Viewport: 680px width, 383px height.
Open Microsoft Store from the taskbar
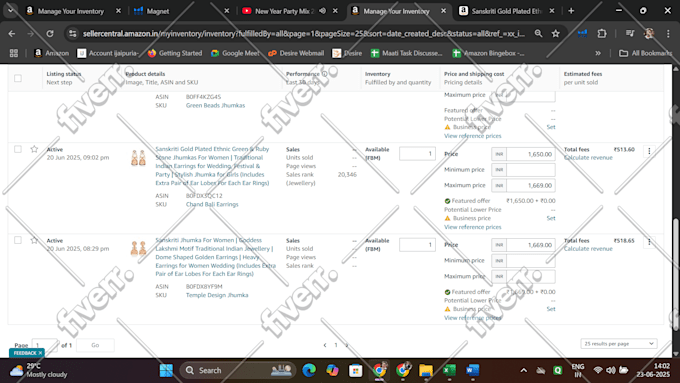(x=356, y=370)
